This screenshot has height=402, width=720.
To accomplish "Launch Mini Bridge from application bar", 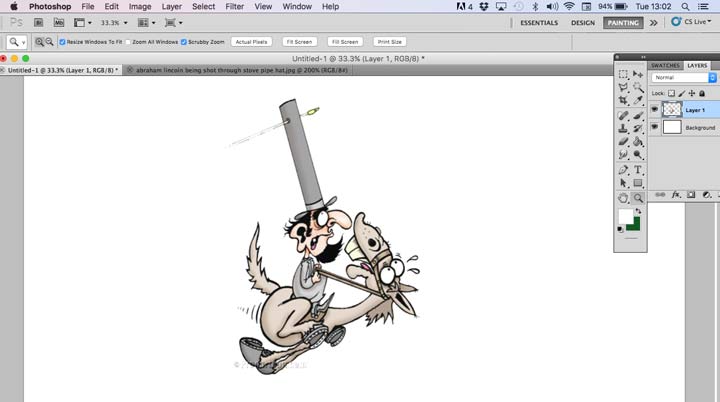I will click(x=59, y=23).
